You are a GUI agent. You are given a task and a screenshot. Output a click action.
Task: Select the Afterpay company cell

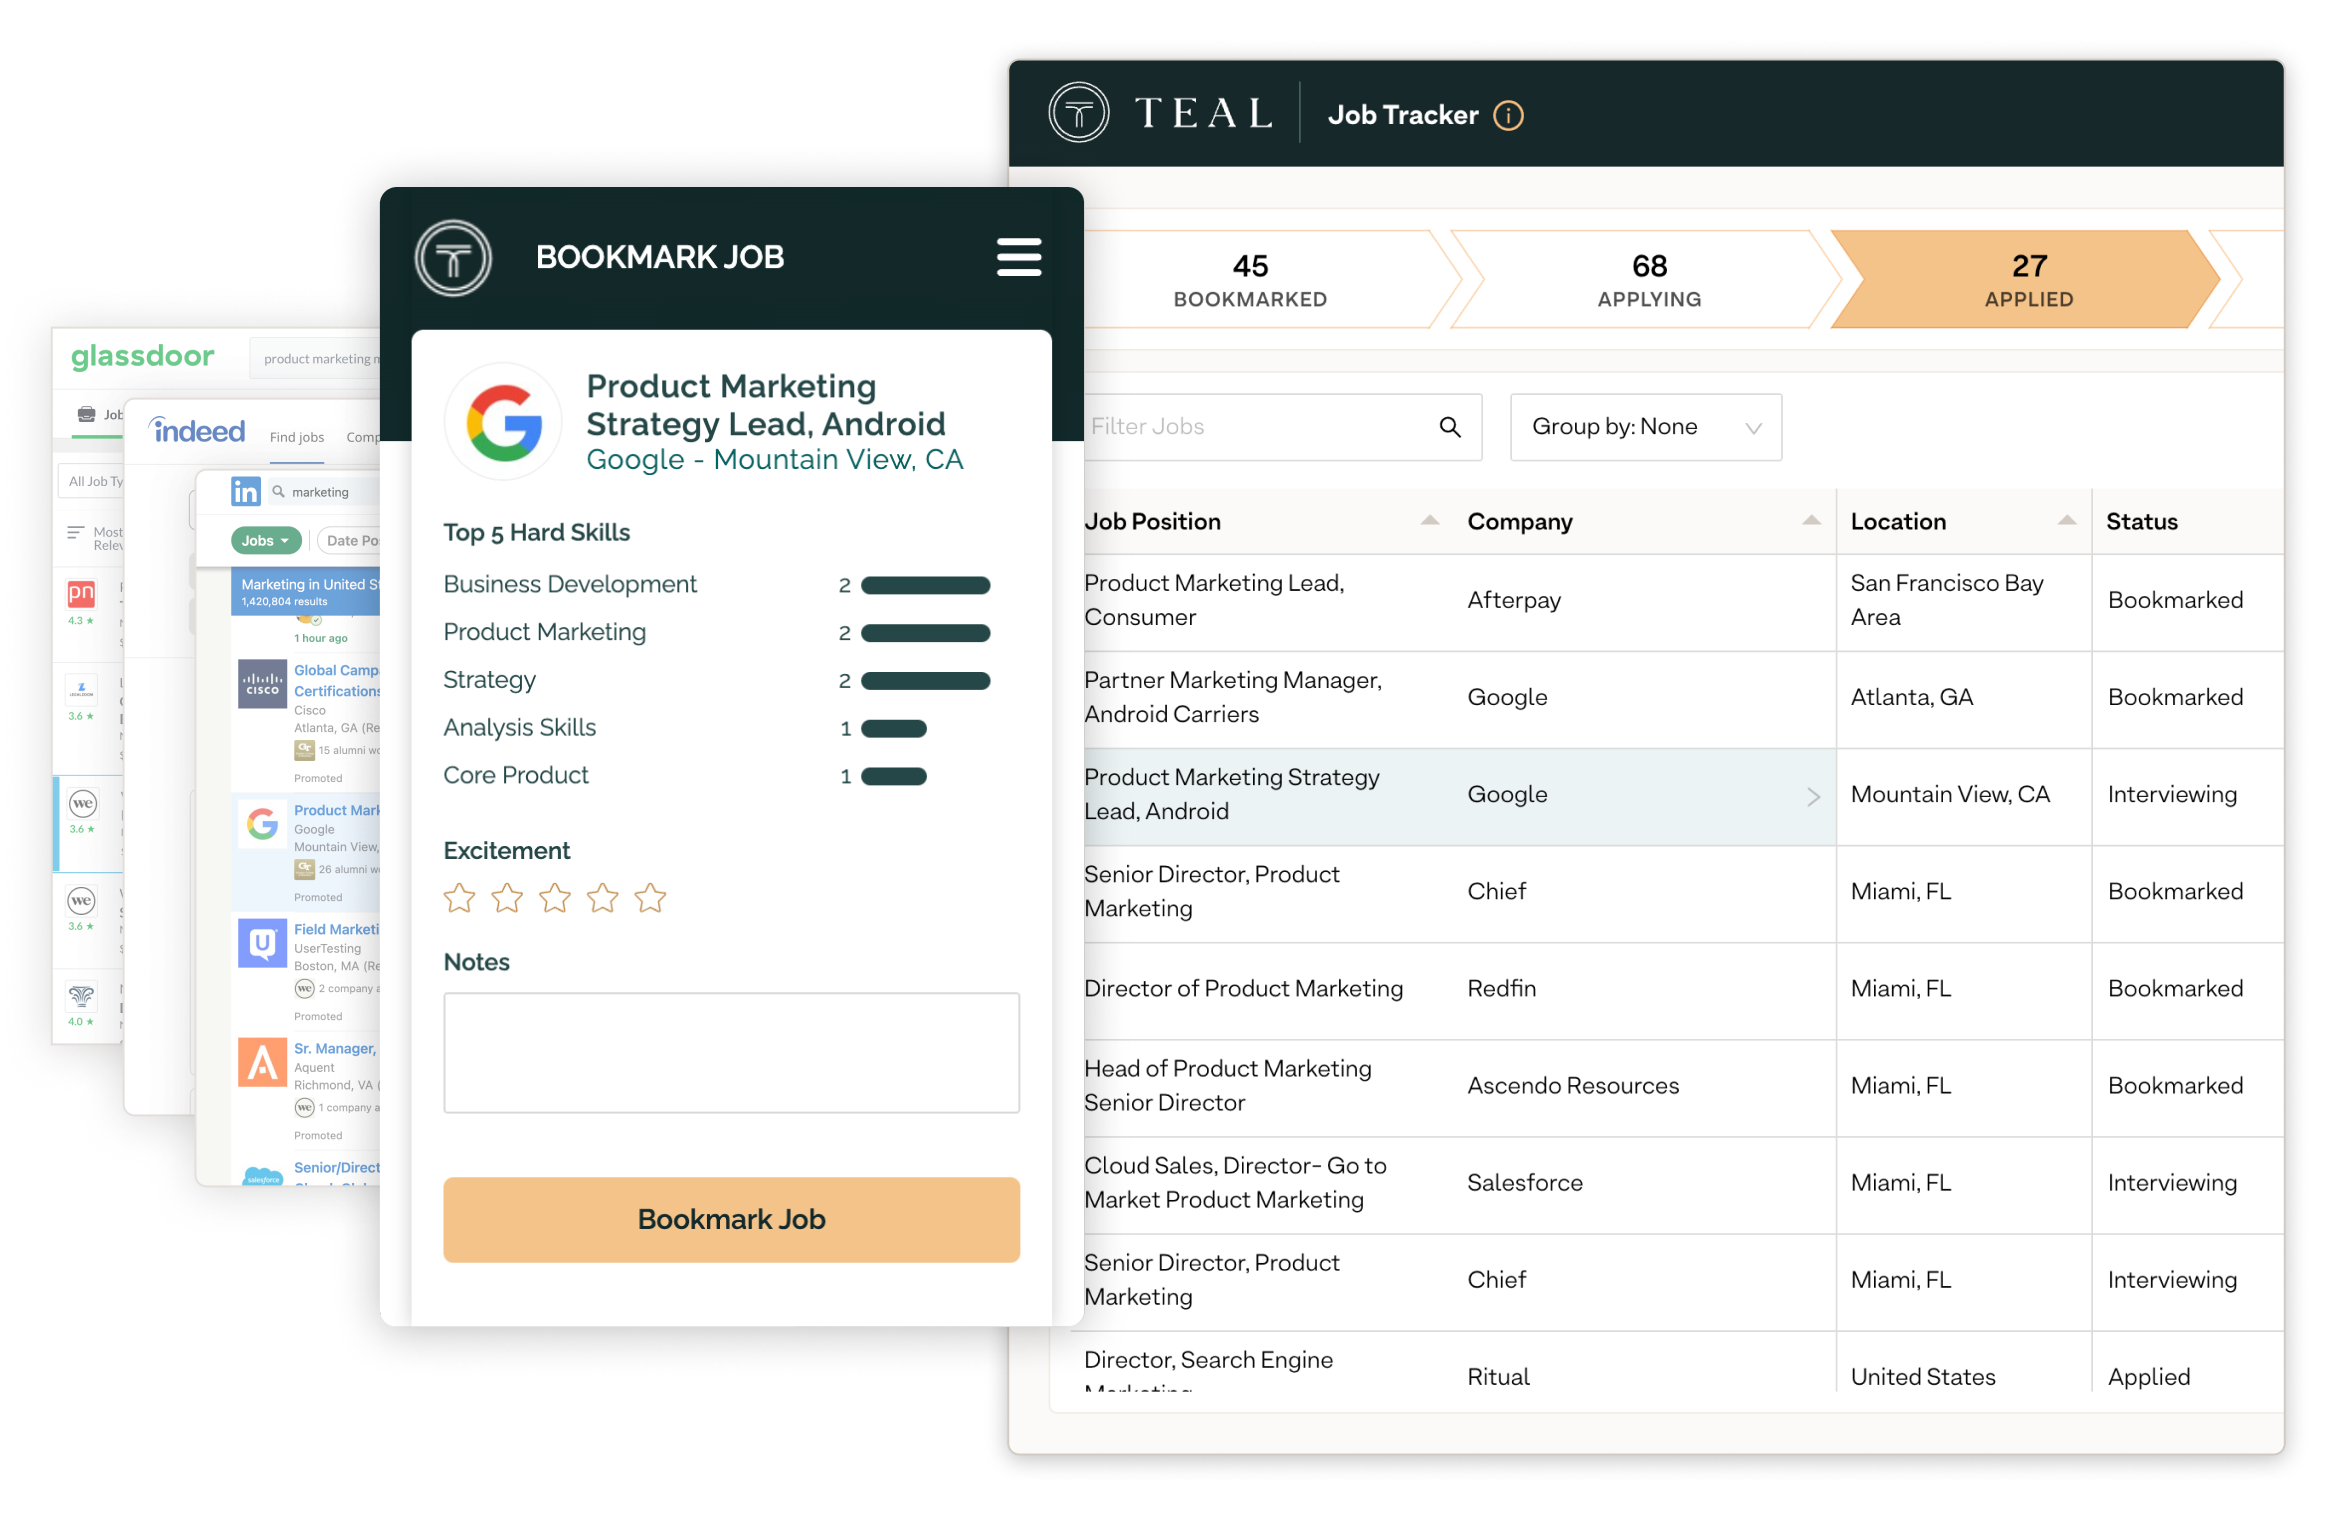[1514, 600]
